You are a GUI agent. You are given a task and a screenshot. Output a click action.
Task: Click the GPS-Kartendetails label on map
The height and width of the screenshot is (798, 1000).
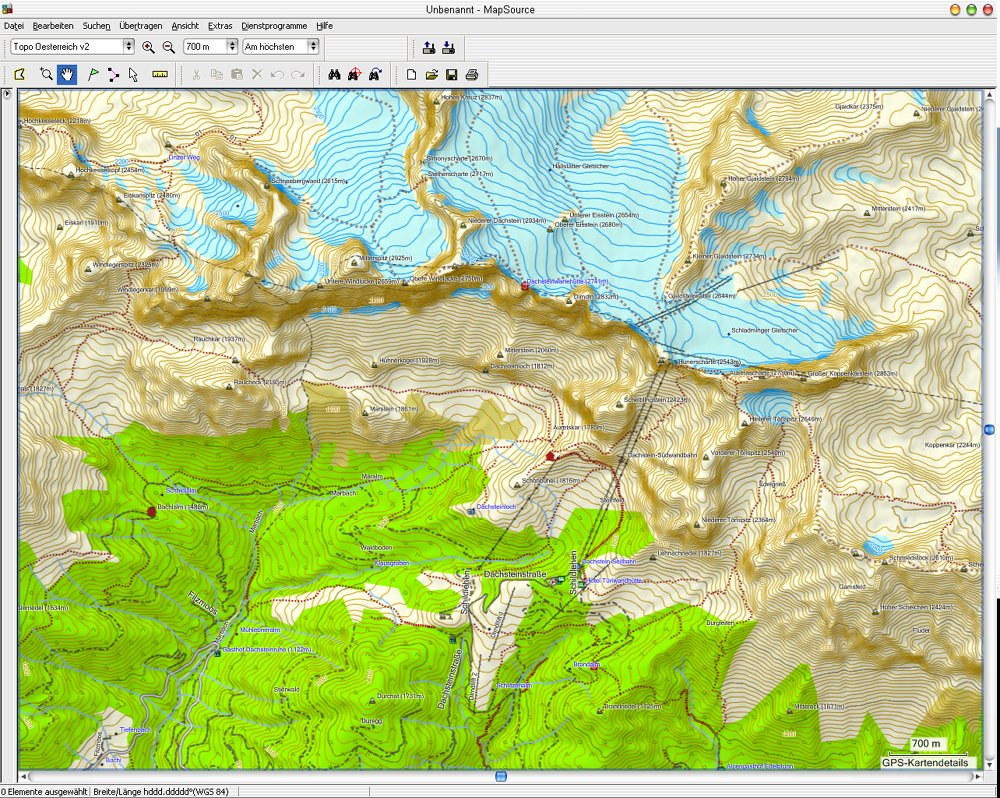click(x=924, y=762)
